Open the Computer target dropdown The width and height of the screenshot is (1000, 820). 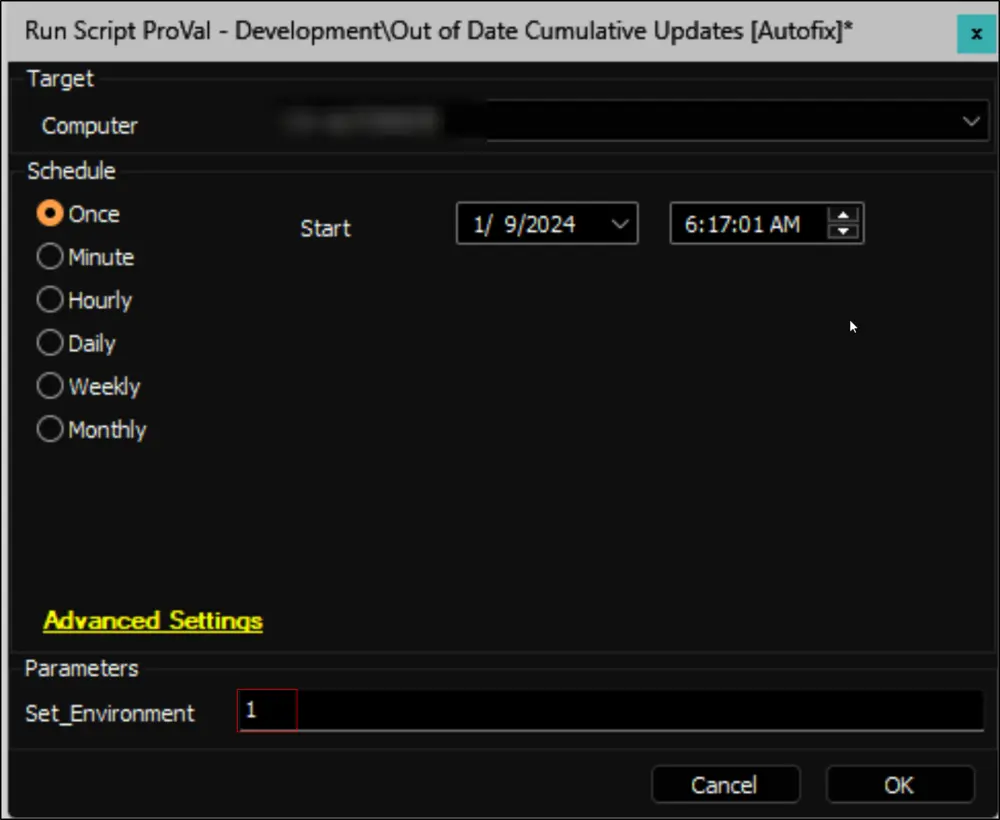971,121
